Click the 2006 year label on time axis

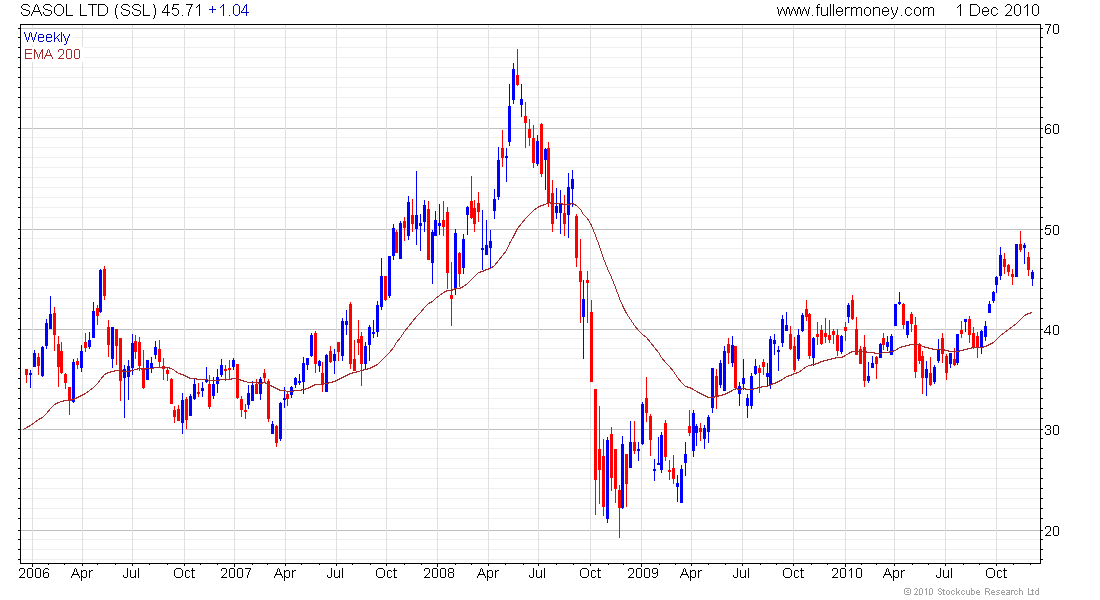(x=34, y=573)
